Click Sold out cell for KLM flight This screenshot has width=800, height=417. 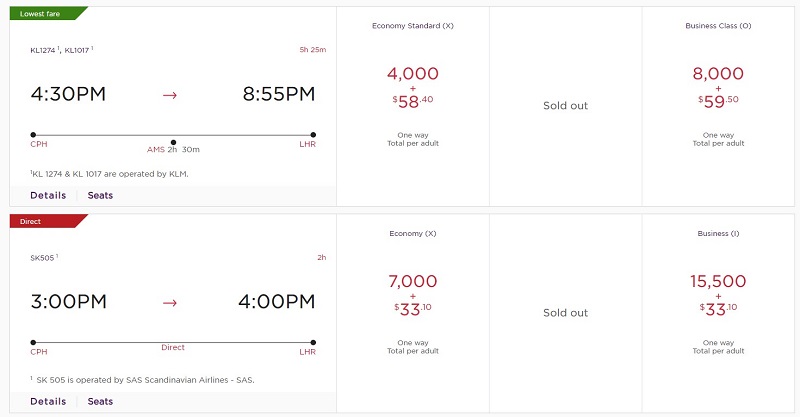[565, 106]
